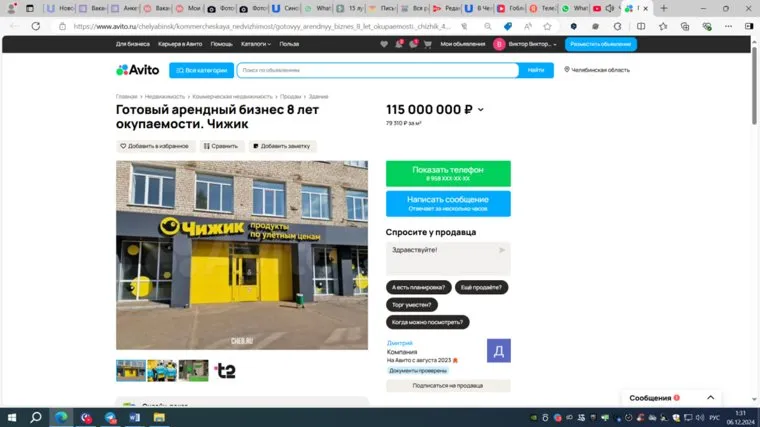Send the message with arrow icon
This screenshot has height=427, width=760.
[502, 249]
